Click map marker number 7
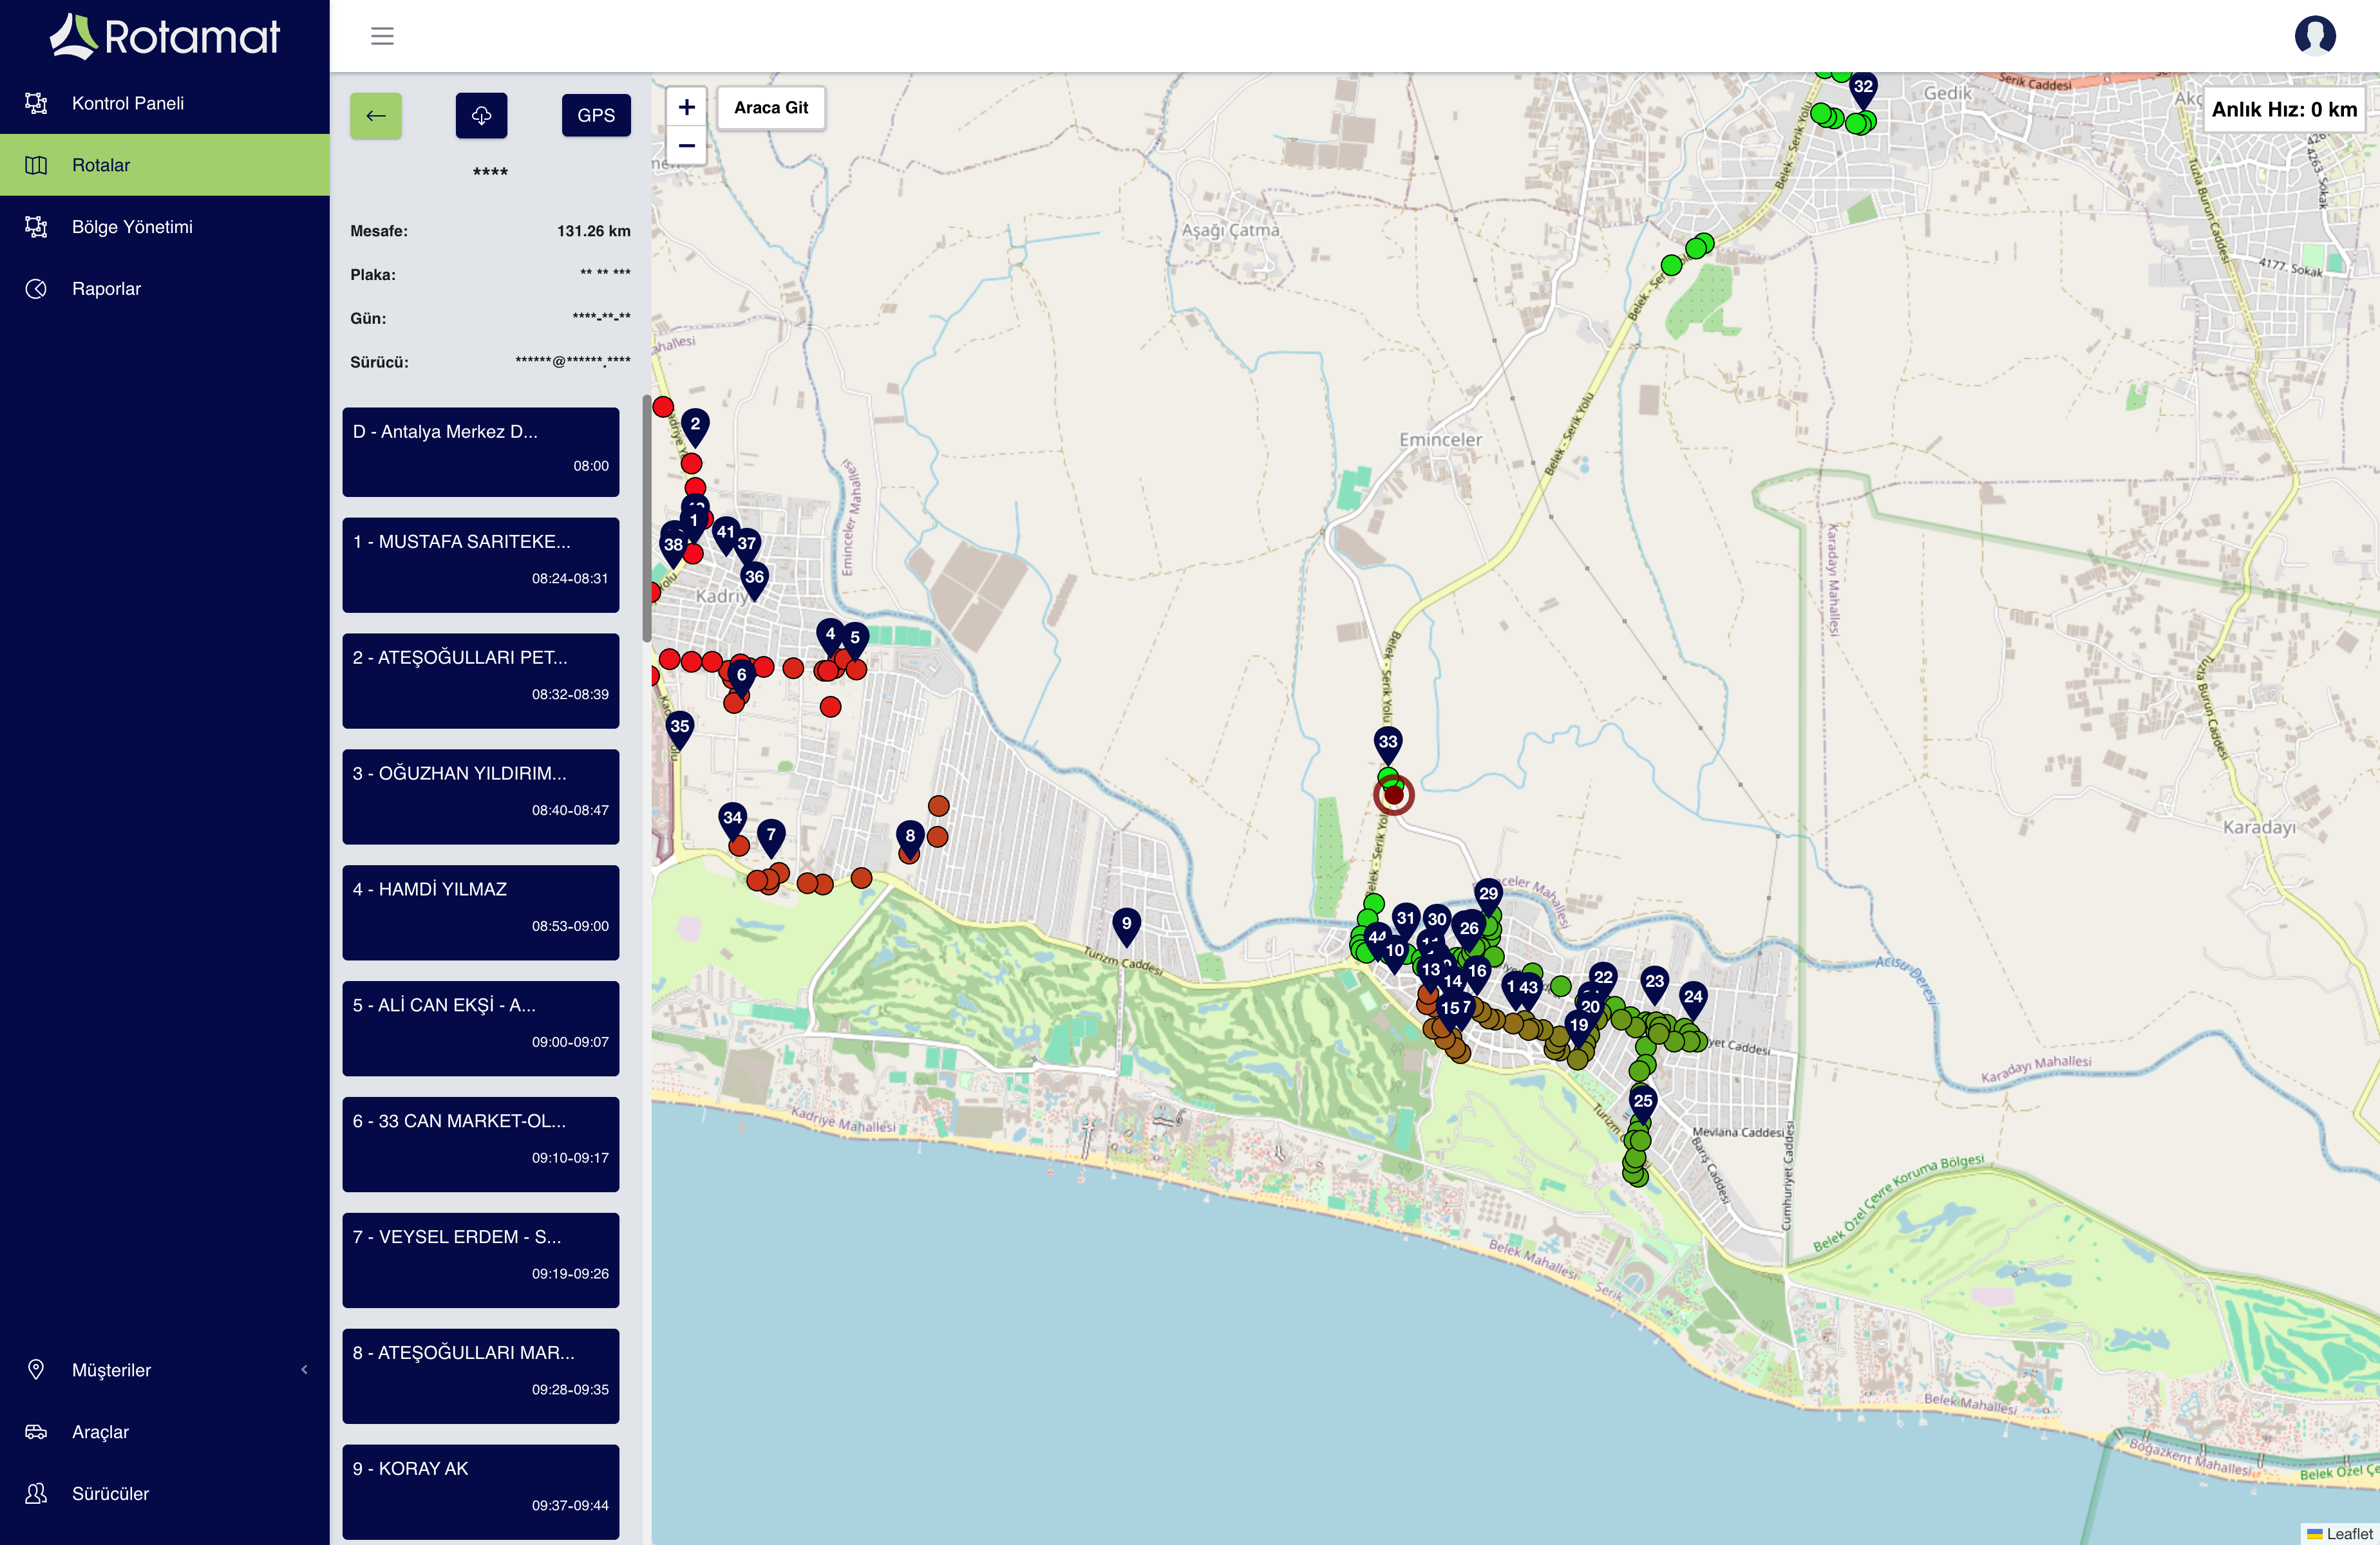Image resolution: width=2380 pixels, height=1545 pixels. click(771, 838)
